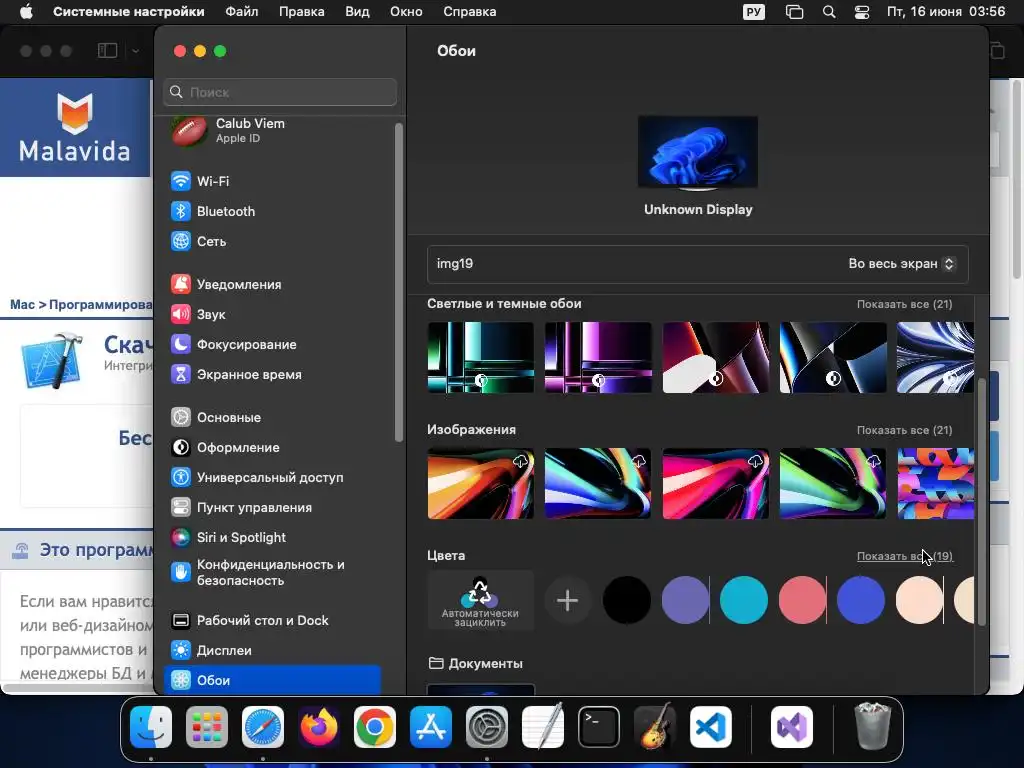Select the black color swatch

click(x=627, y=600)
